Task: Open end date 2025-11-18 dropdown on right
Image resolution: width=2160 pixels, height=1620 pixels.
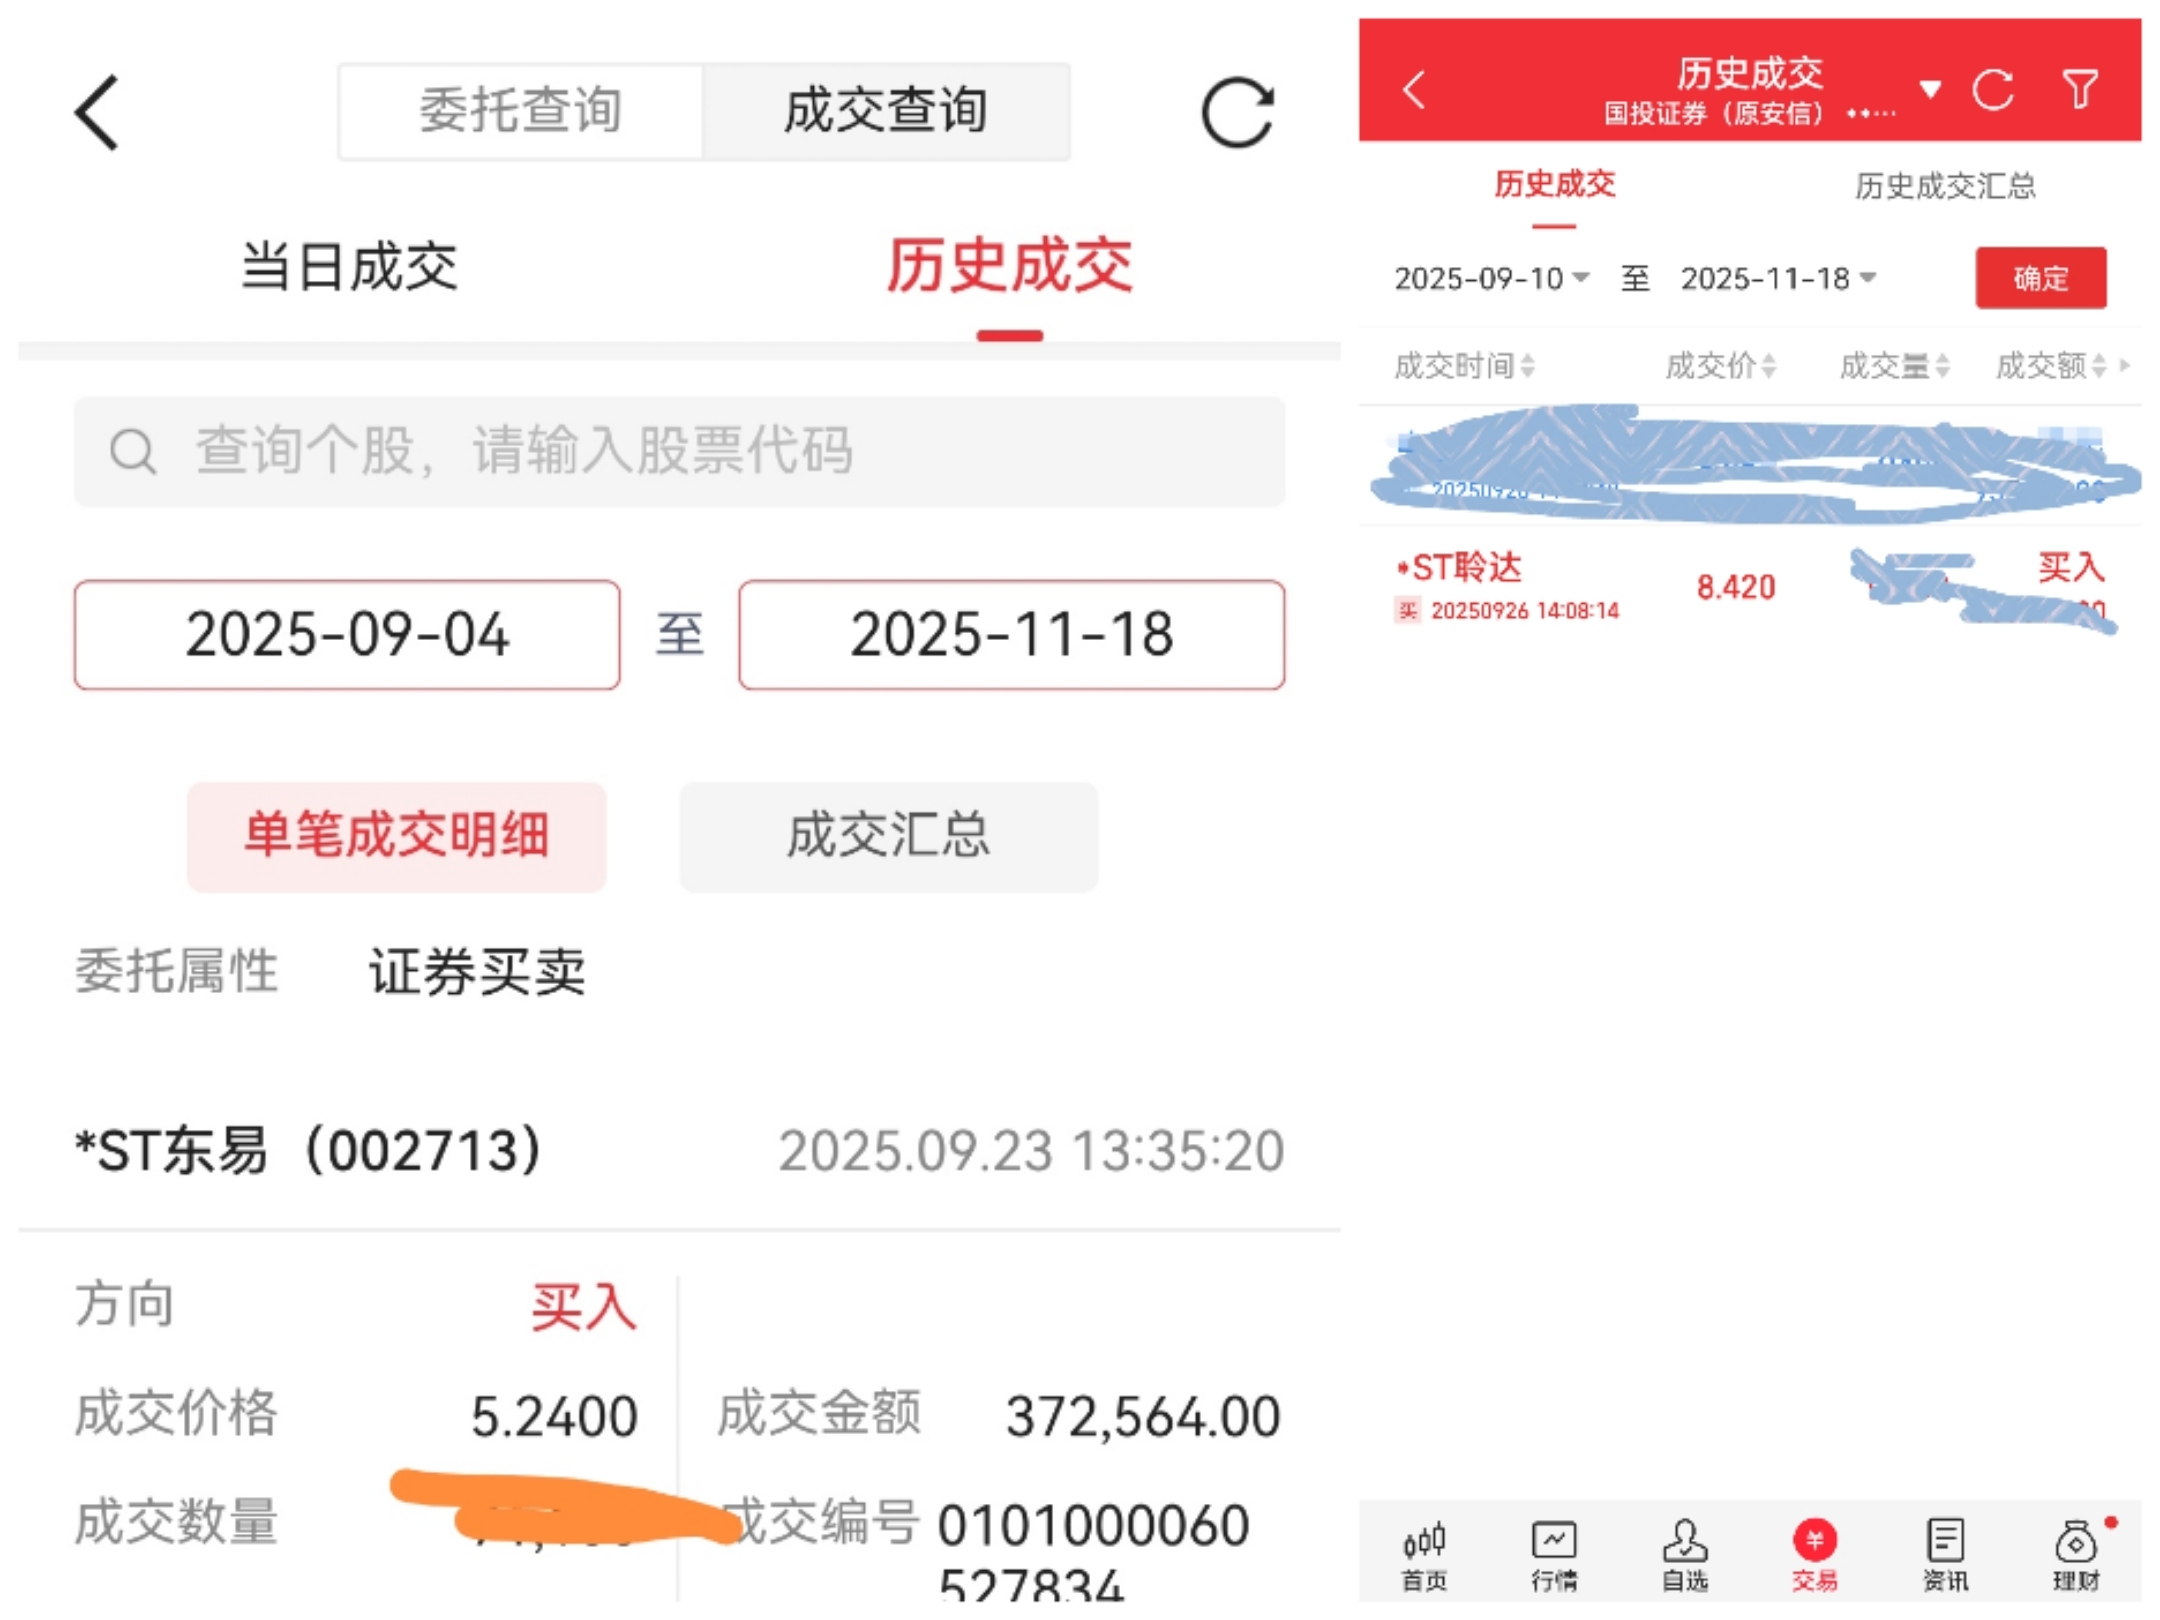Action: (x=1777, y=278)
